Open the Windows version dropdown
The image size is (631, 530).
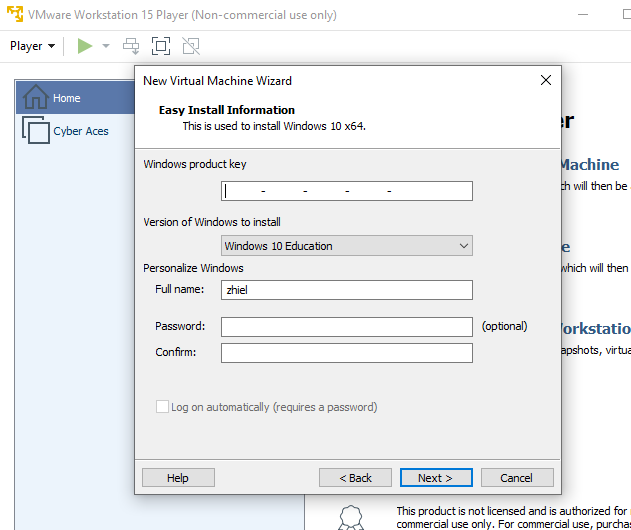pos(346,246)
